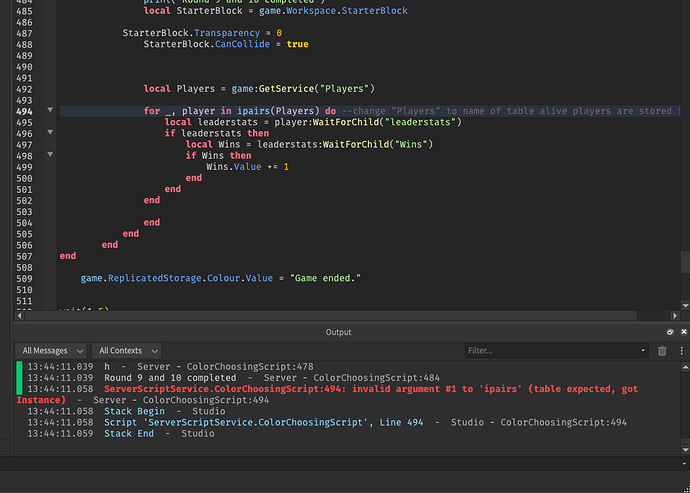Clear the output with the trash icon

tap(662, 351)
